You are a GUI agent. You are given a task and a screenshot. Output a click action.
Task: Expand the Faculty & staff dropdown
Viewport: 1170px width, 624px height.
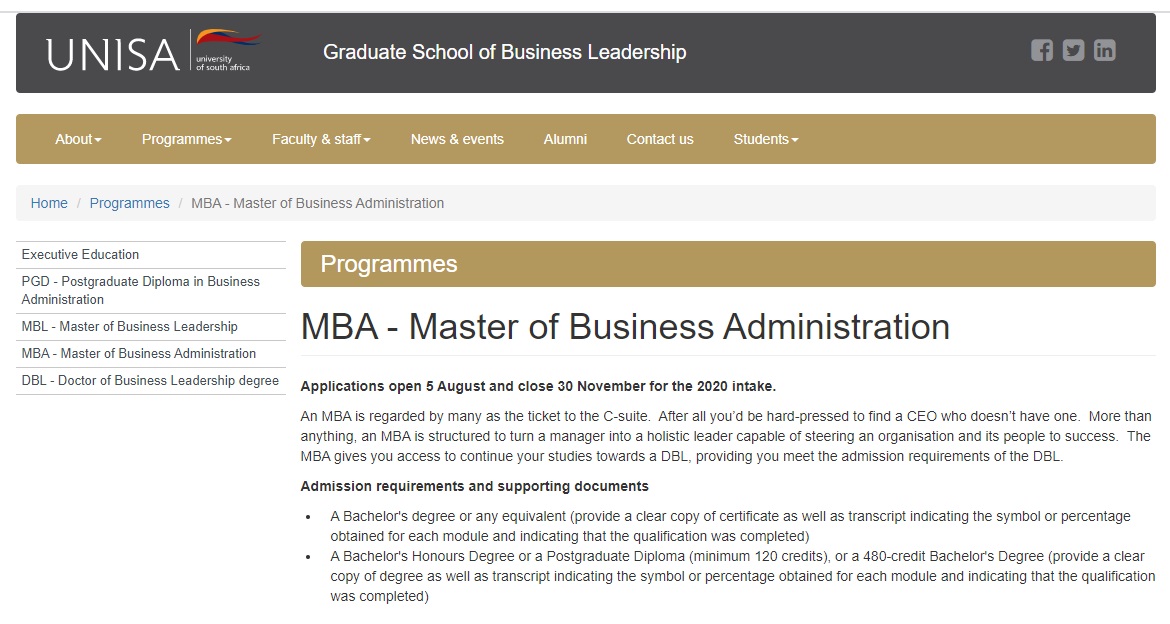tap(320, 139)
